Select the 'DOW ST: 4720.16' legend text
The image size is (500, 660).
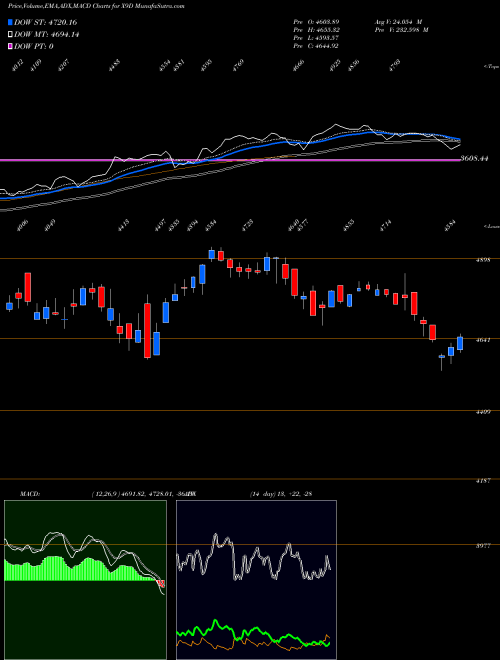[45, 23]
